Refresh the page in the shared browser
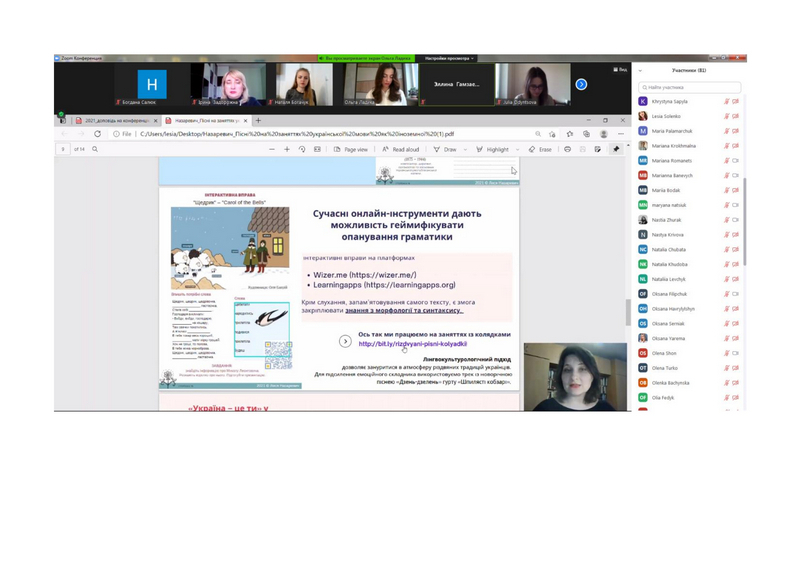The height and width of the screenshot is (566, 800). [97, 134]
